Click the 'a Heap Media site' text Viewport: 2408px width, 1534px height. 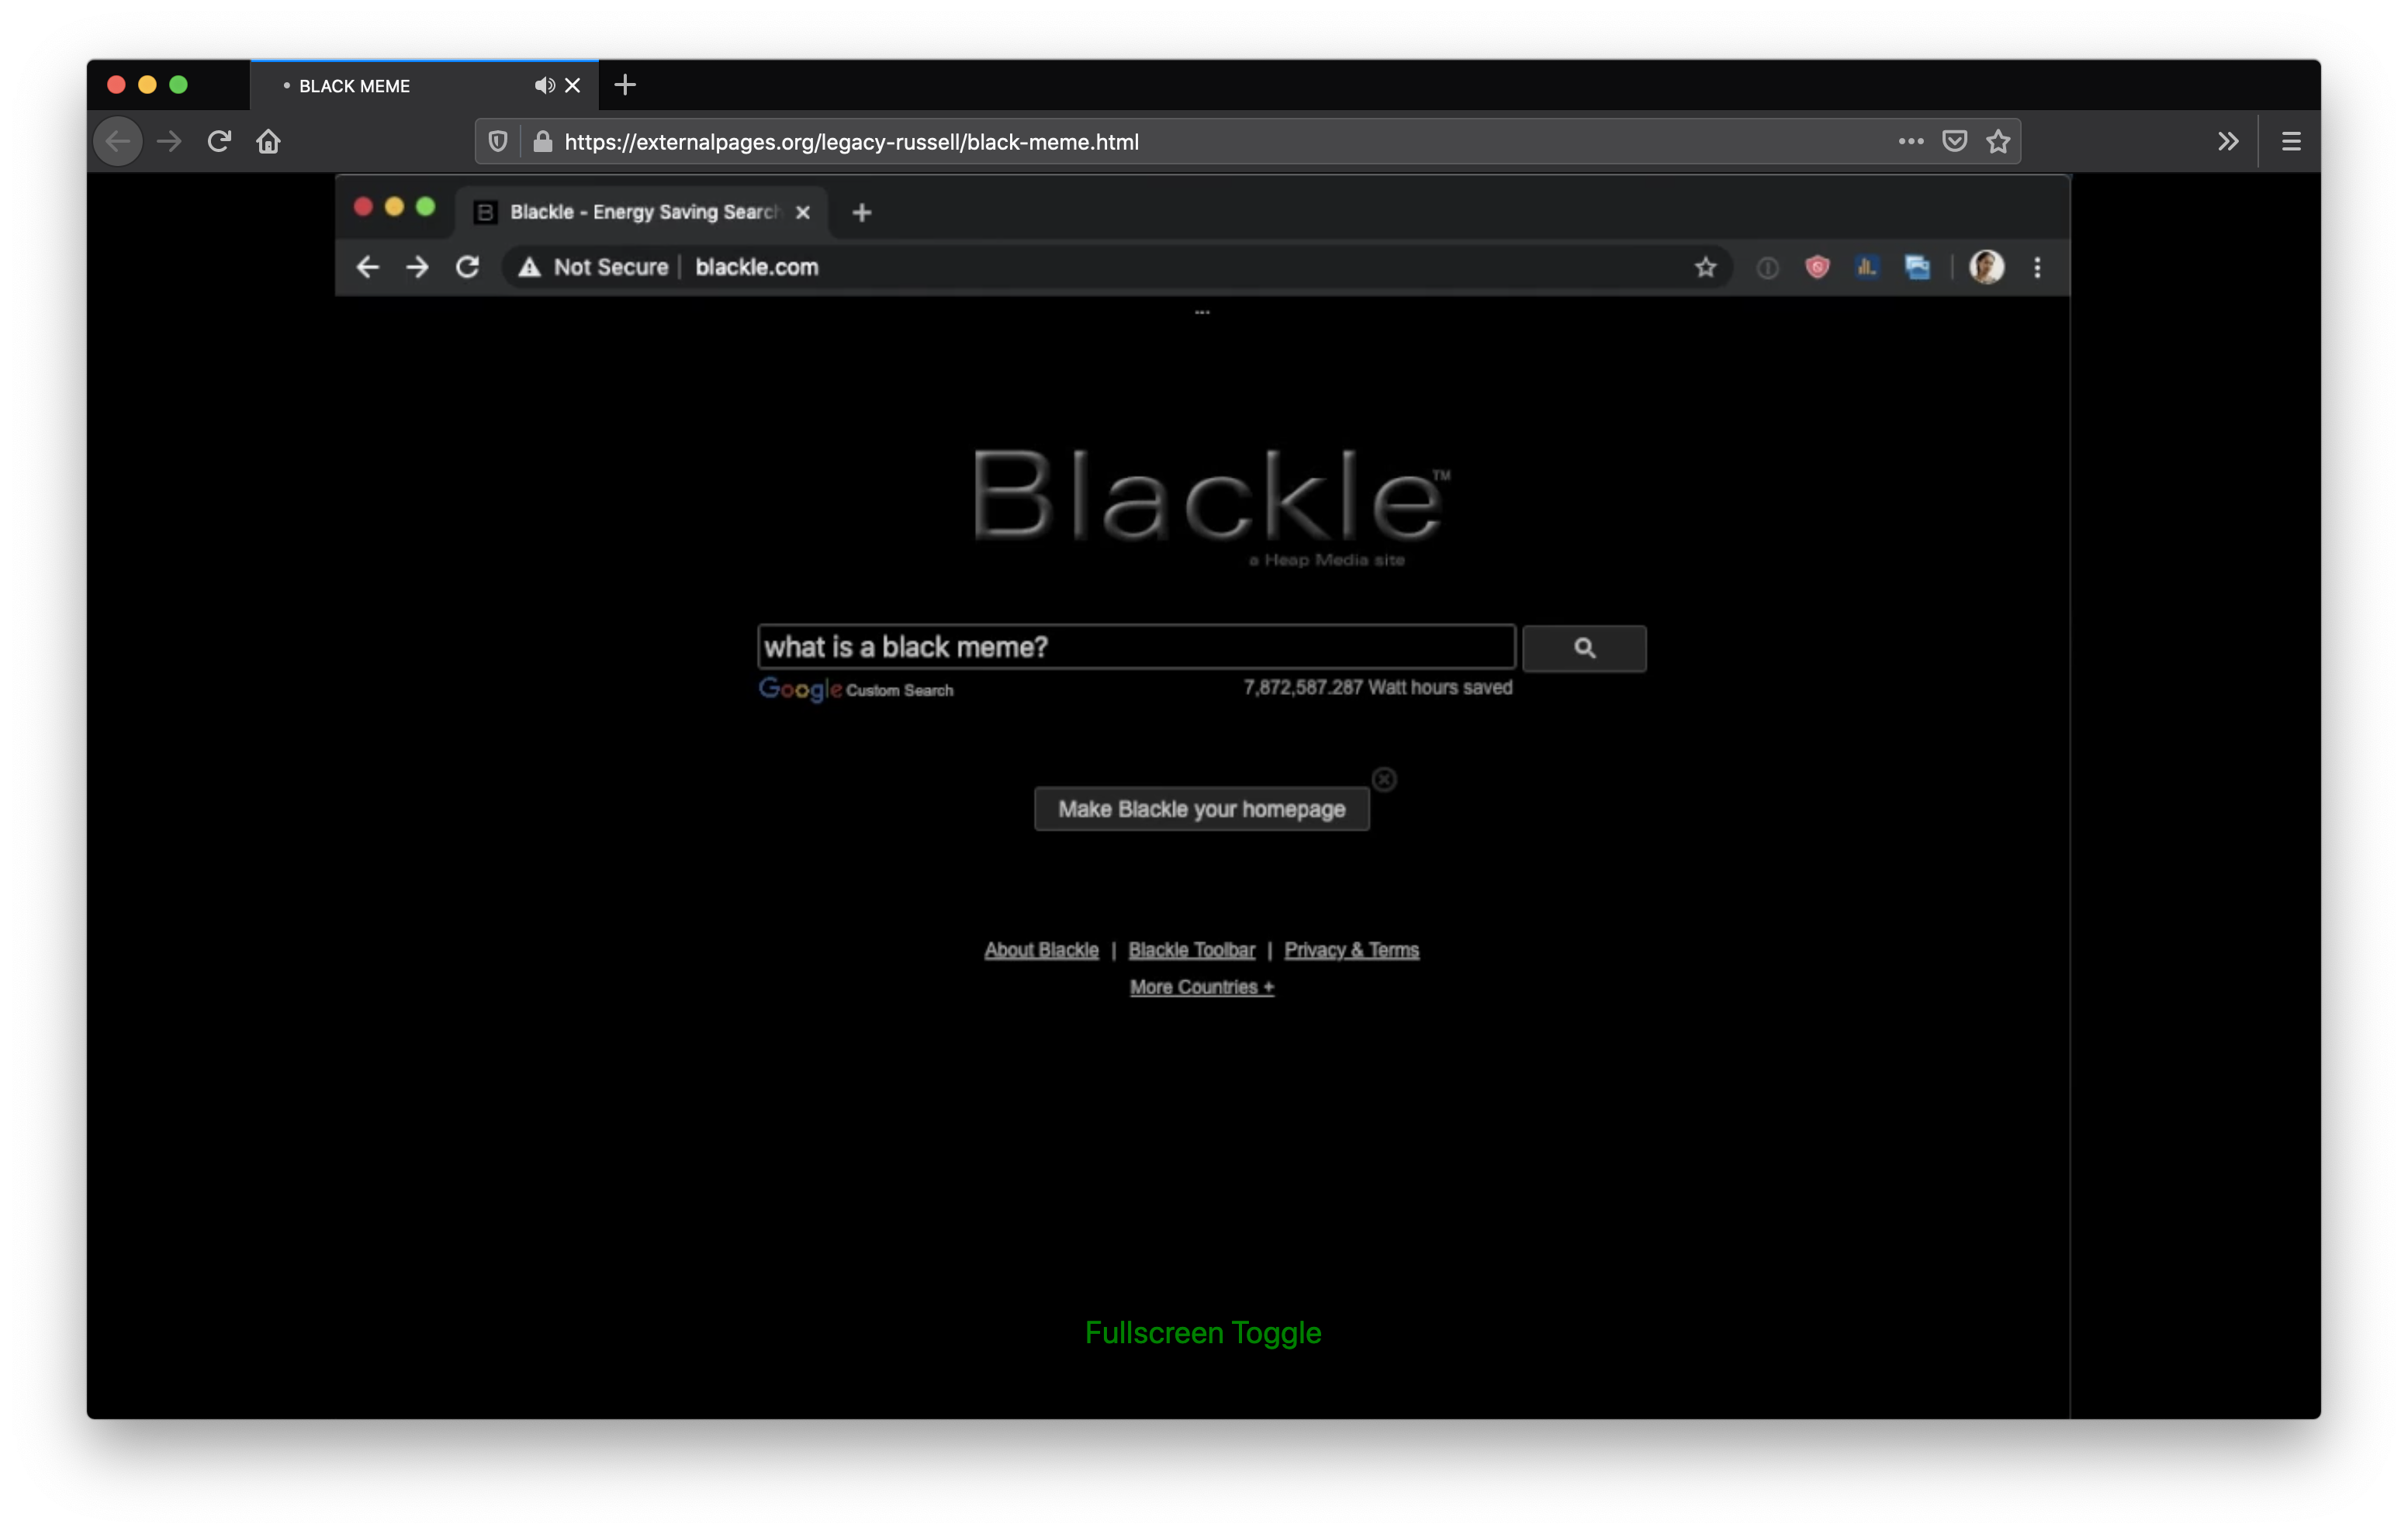click(1327, 560)
